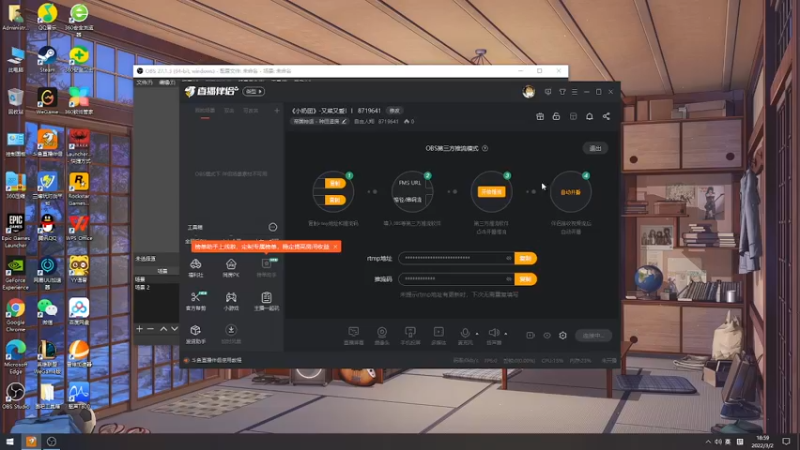The image size is (800, 450).
Task: Click the skin/shirt icon in title bar
Action: click(562, 92)
